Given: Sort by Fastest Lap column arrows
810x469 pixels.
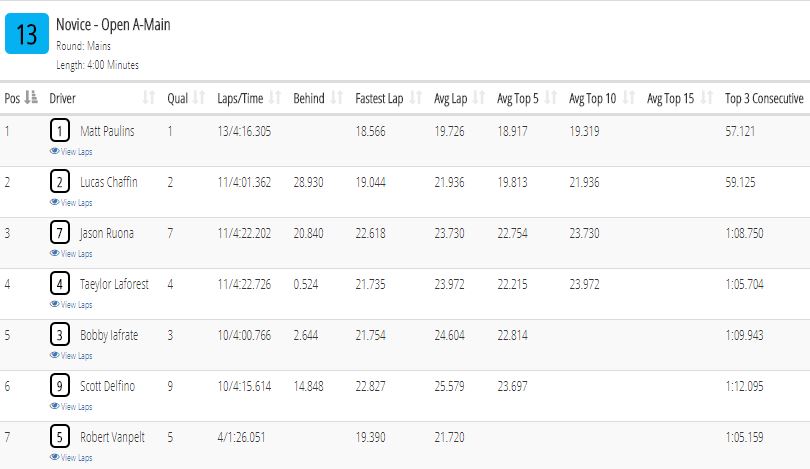Looking at the screenshot, I should pyautogui.click(x=416, y=97).
